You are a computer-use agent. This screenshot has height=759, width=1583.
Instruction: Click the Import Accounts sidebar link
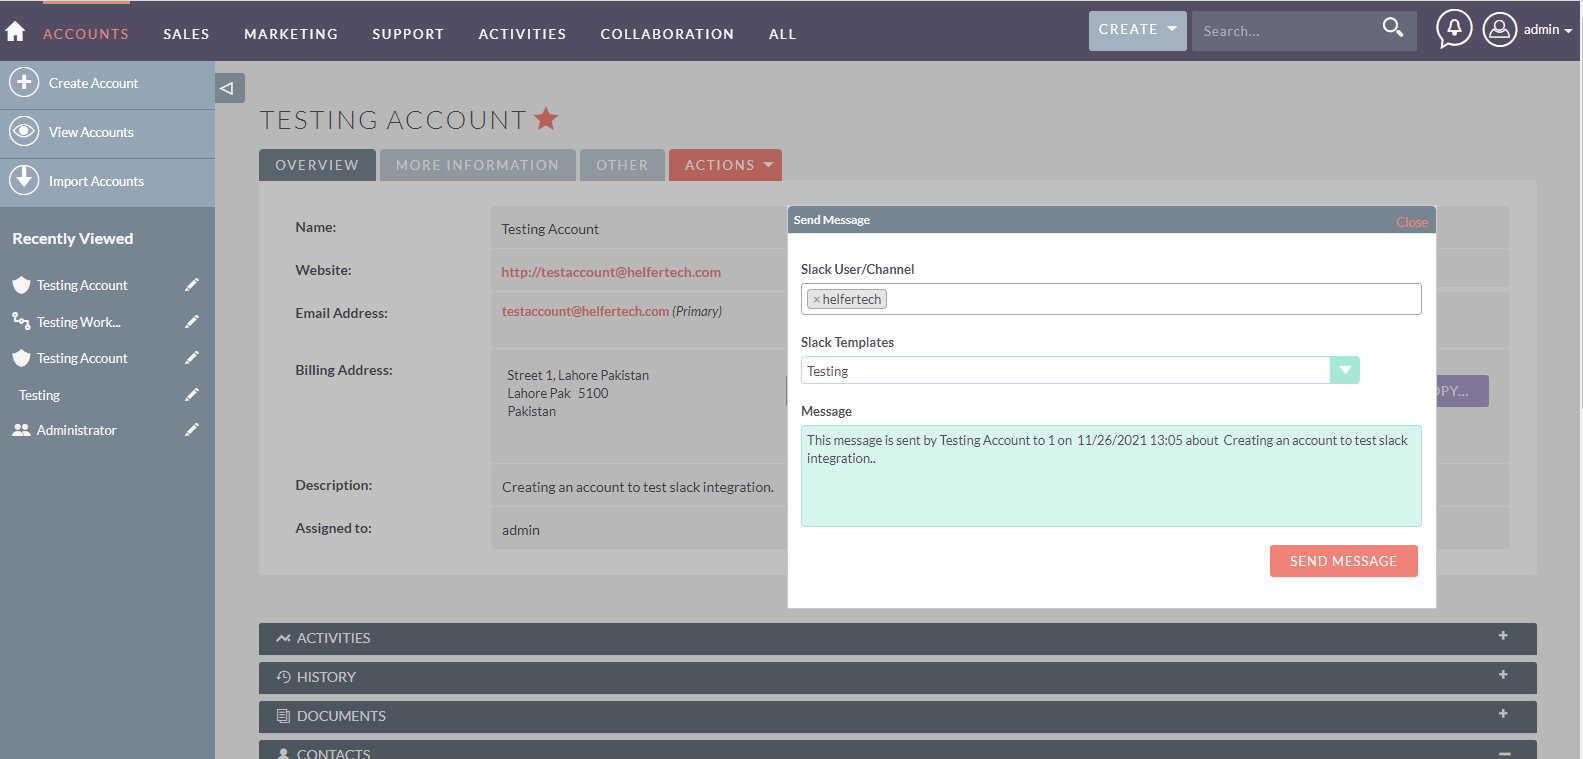(x=96, y=181)
